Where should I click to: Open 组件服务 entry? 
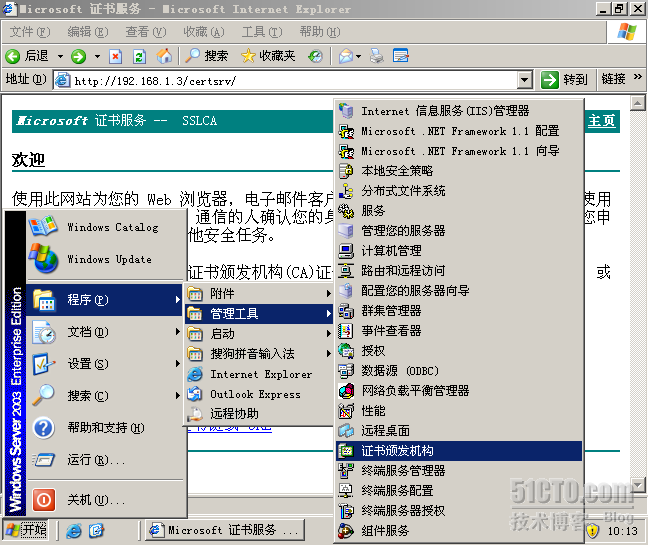(459, 531)
